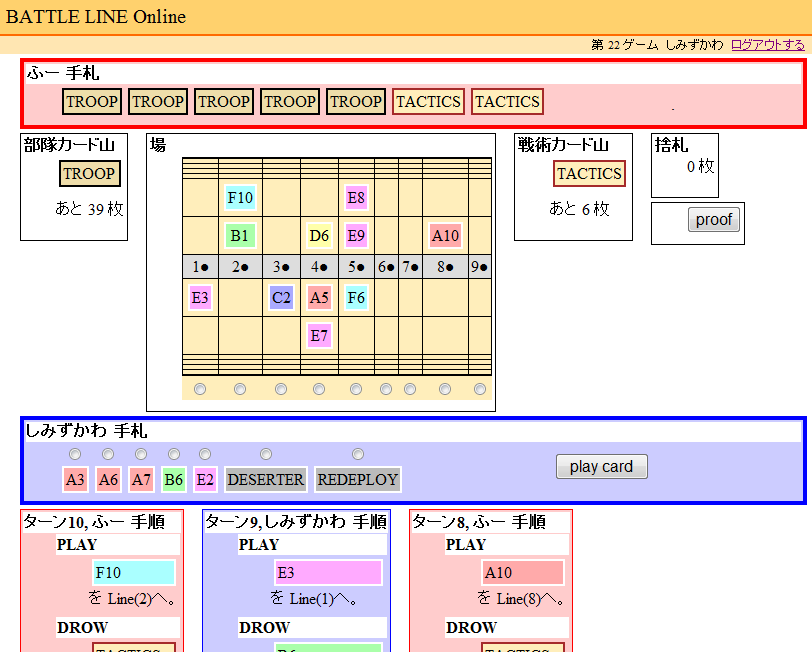Click the A6 card in hand
The height and width of the screenshot is (652, 812).
108,480
